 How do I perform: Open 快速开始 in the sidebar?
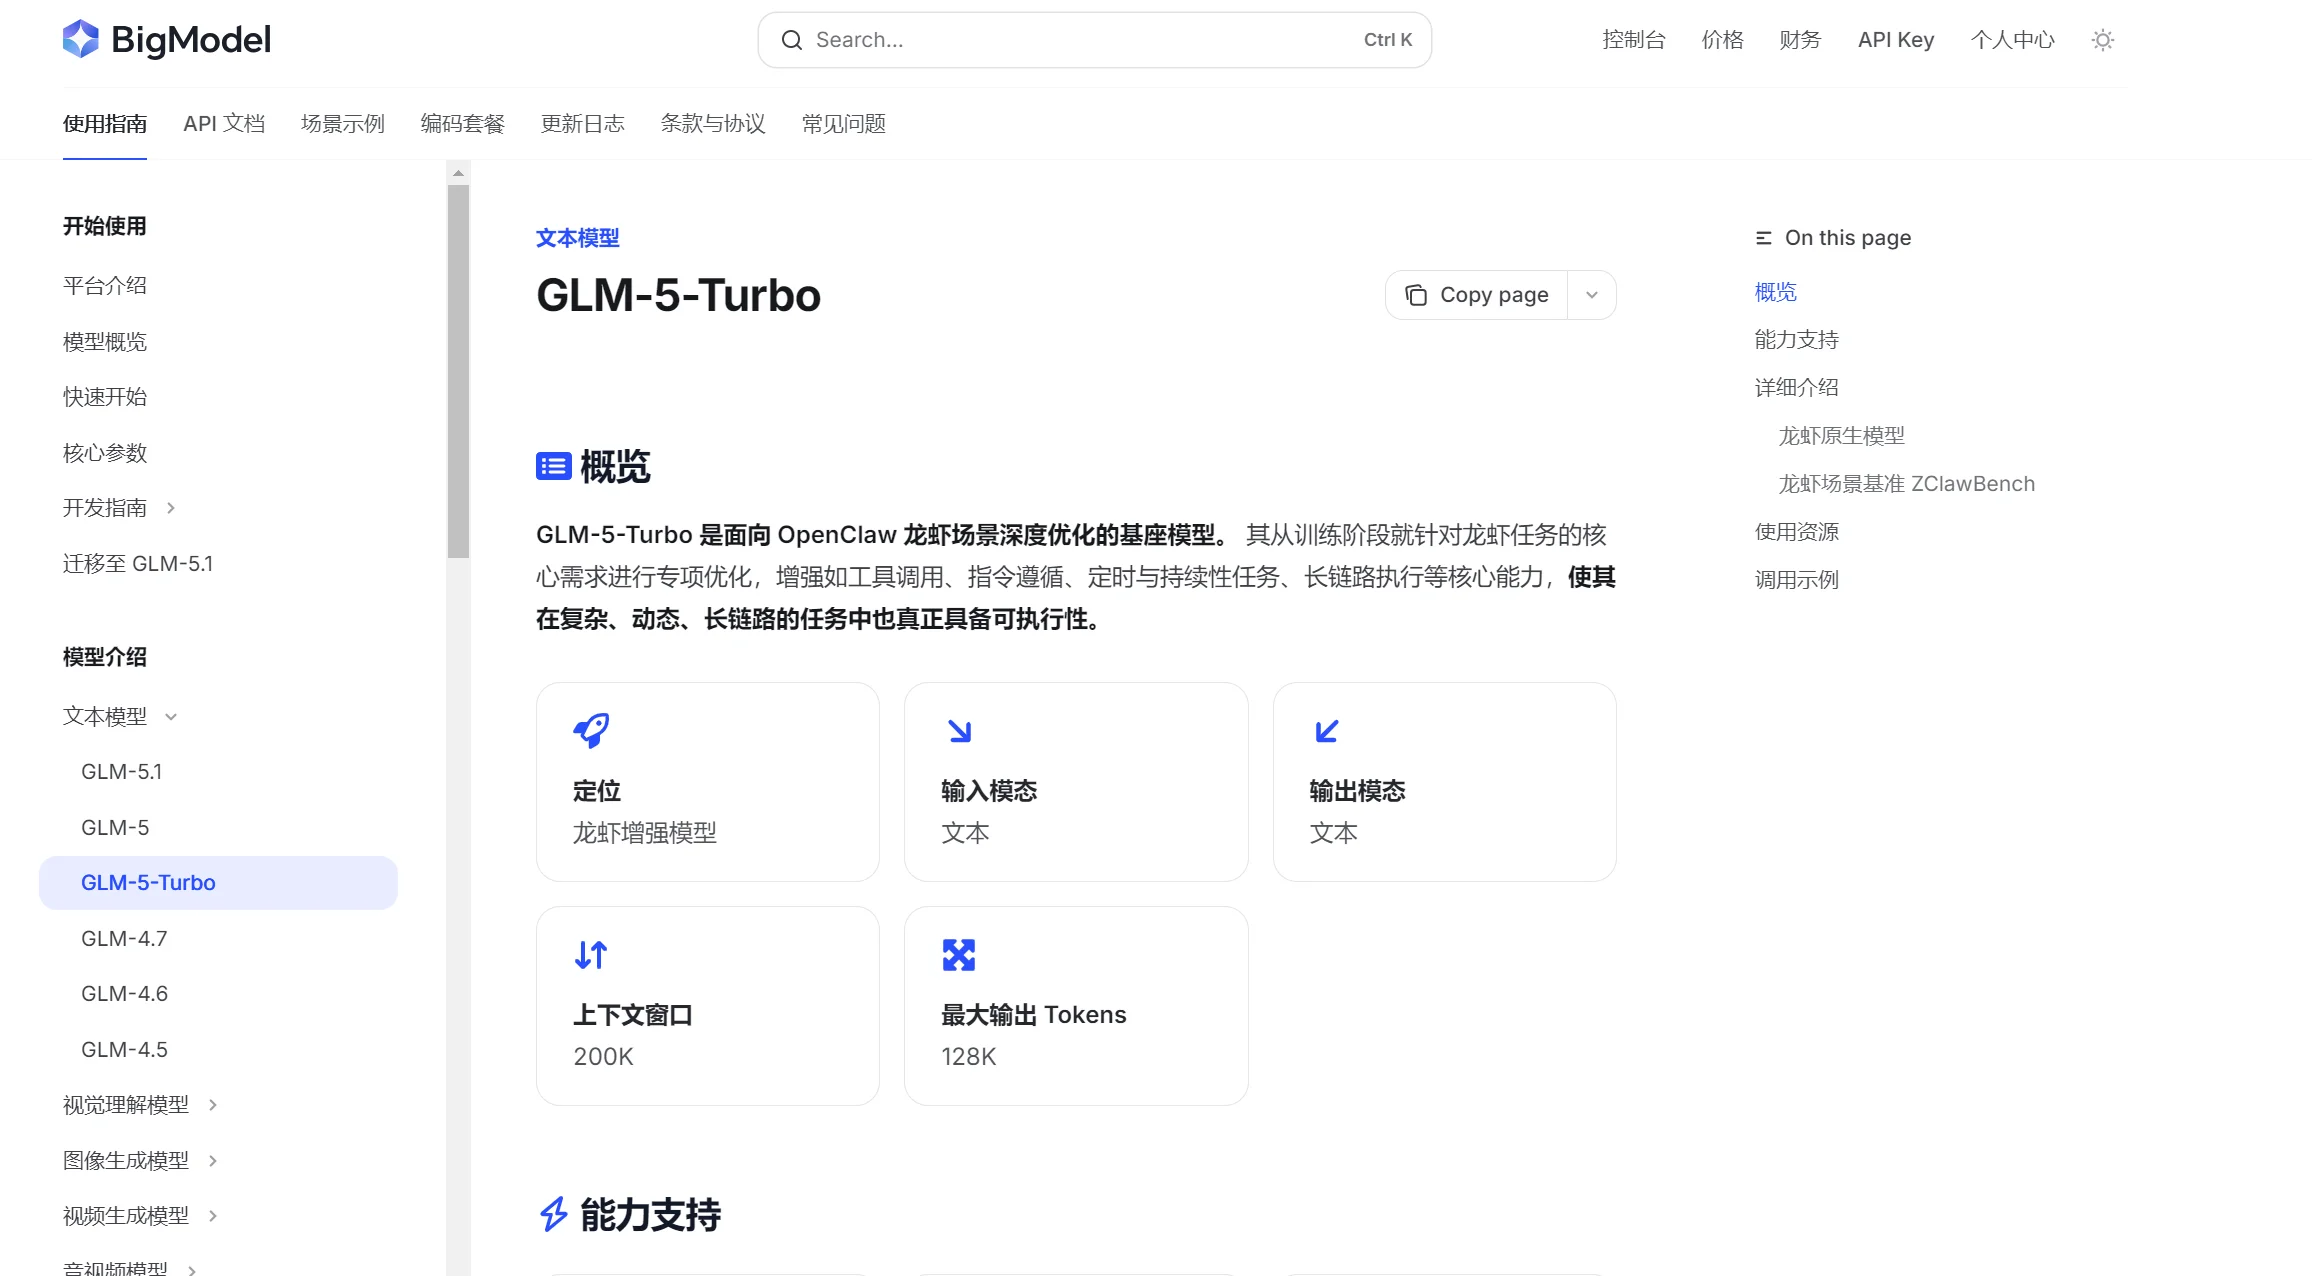105,397
